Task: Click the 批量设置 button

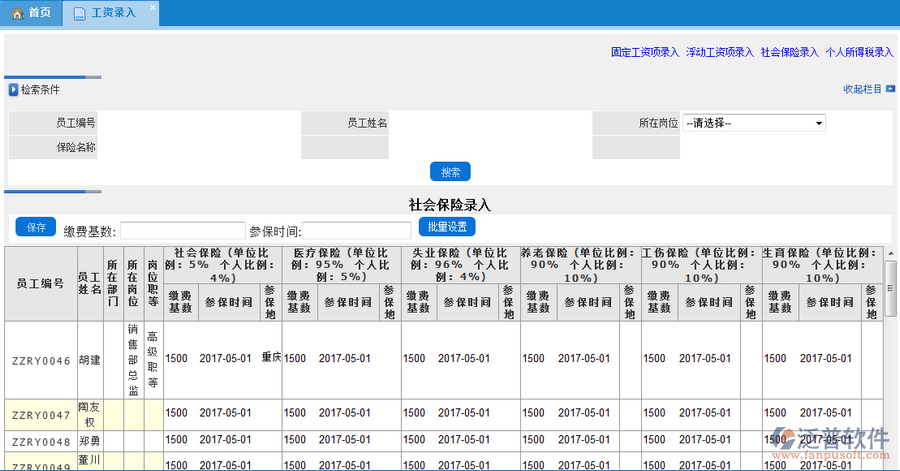Action: pyautogui.click(x=443, y=227)
